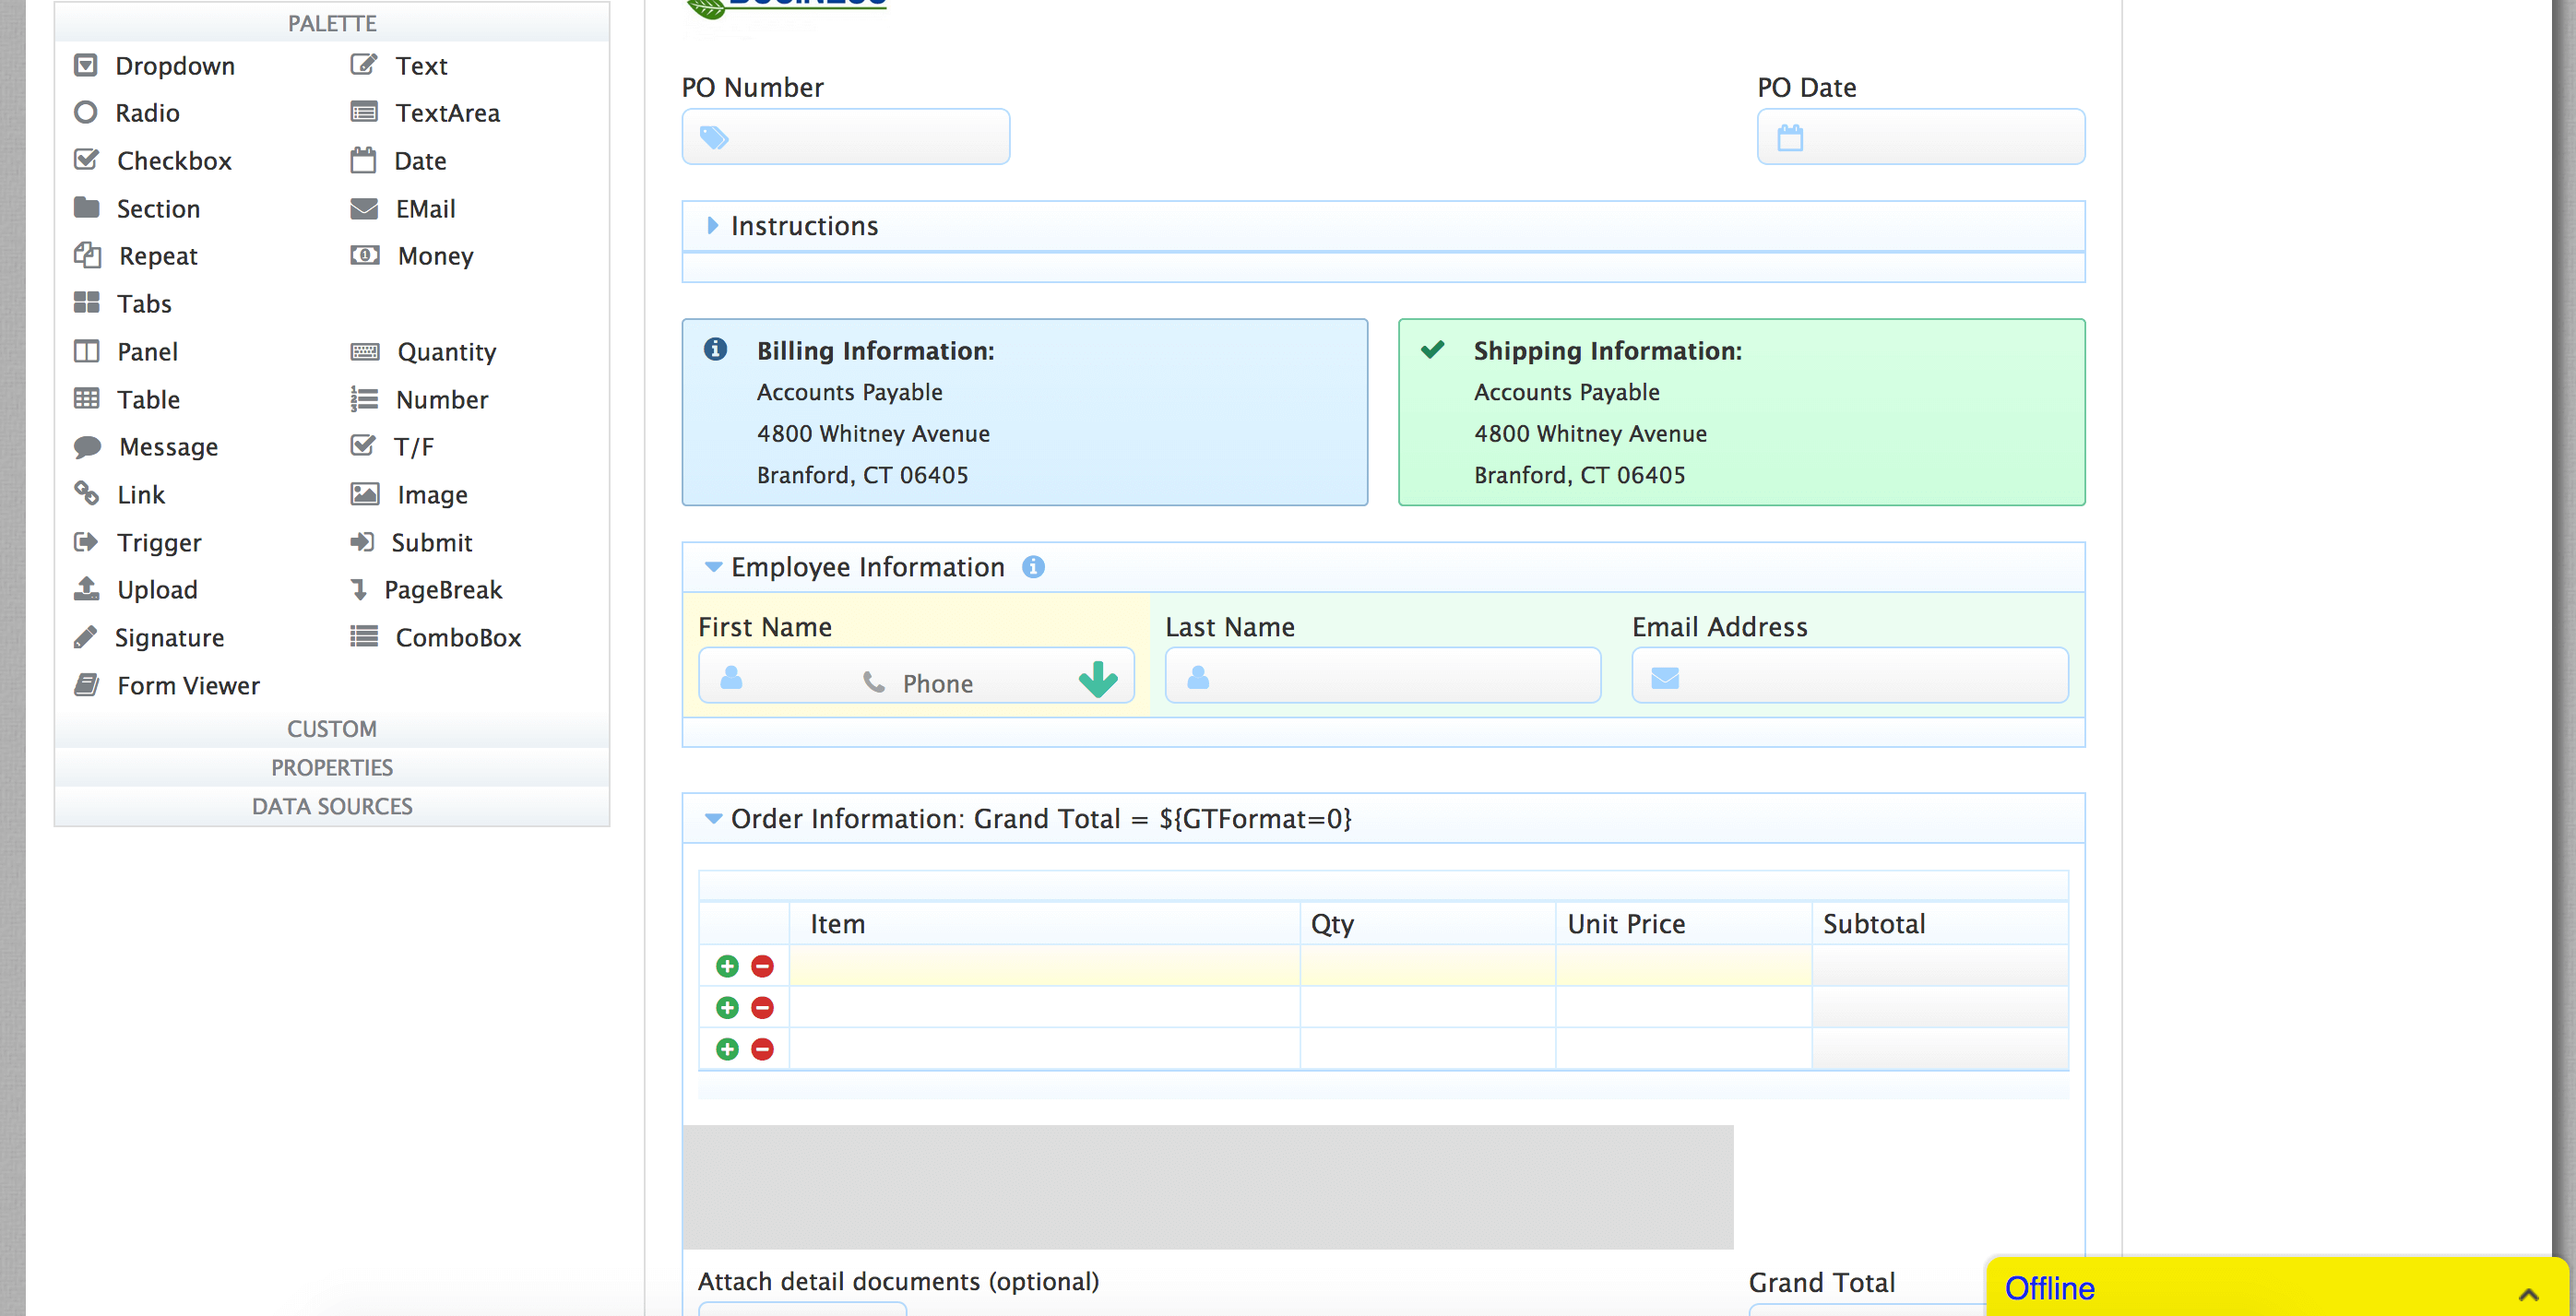The width and height of the screenshot is (2576, 1316).
Task: Open the DATA SOURCES accordion tab
Action: (331, 806)
